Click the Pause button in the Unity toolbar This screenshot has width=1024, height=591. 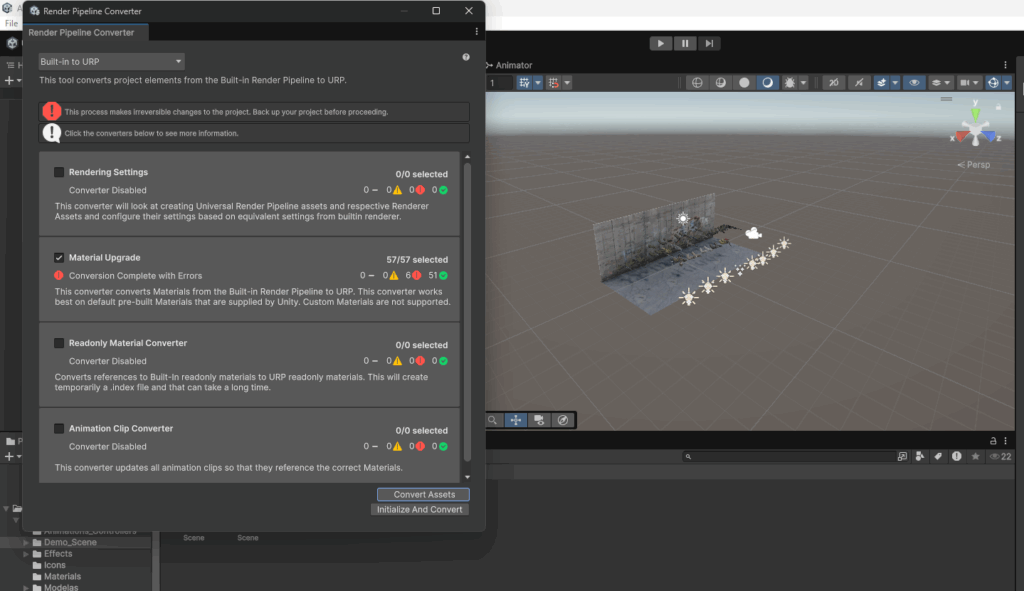point(685,43)
